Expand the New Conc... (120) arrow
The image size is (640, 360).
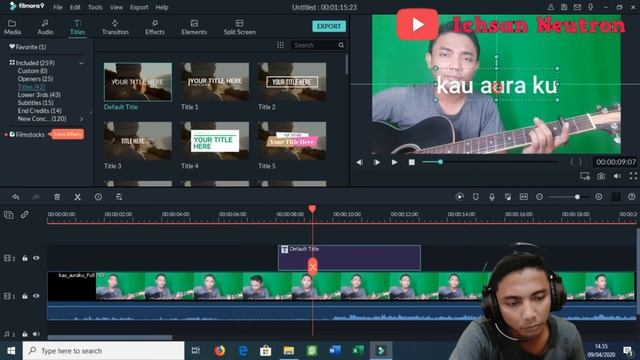(81, 119)
